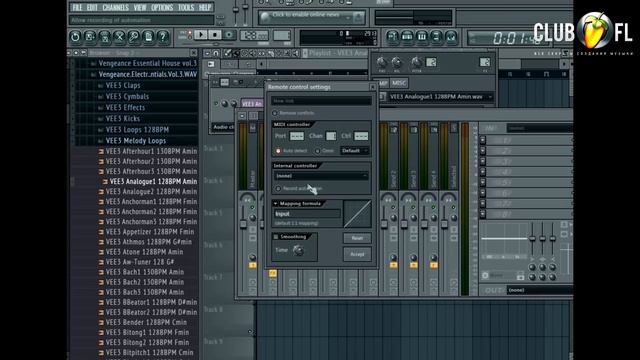Click the Smoothing Time knob

(298, 250)
